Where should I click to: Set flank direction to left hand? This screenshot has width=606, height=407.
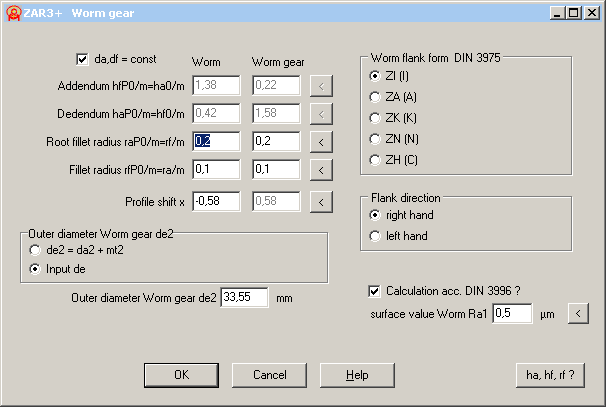[x=375, y=236]
